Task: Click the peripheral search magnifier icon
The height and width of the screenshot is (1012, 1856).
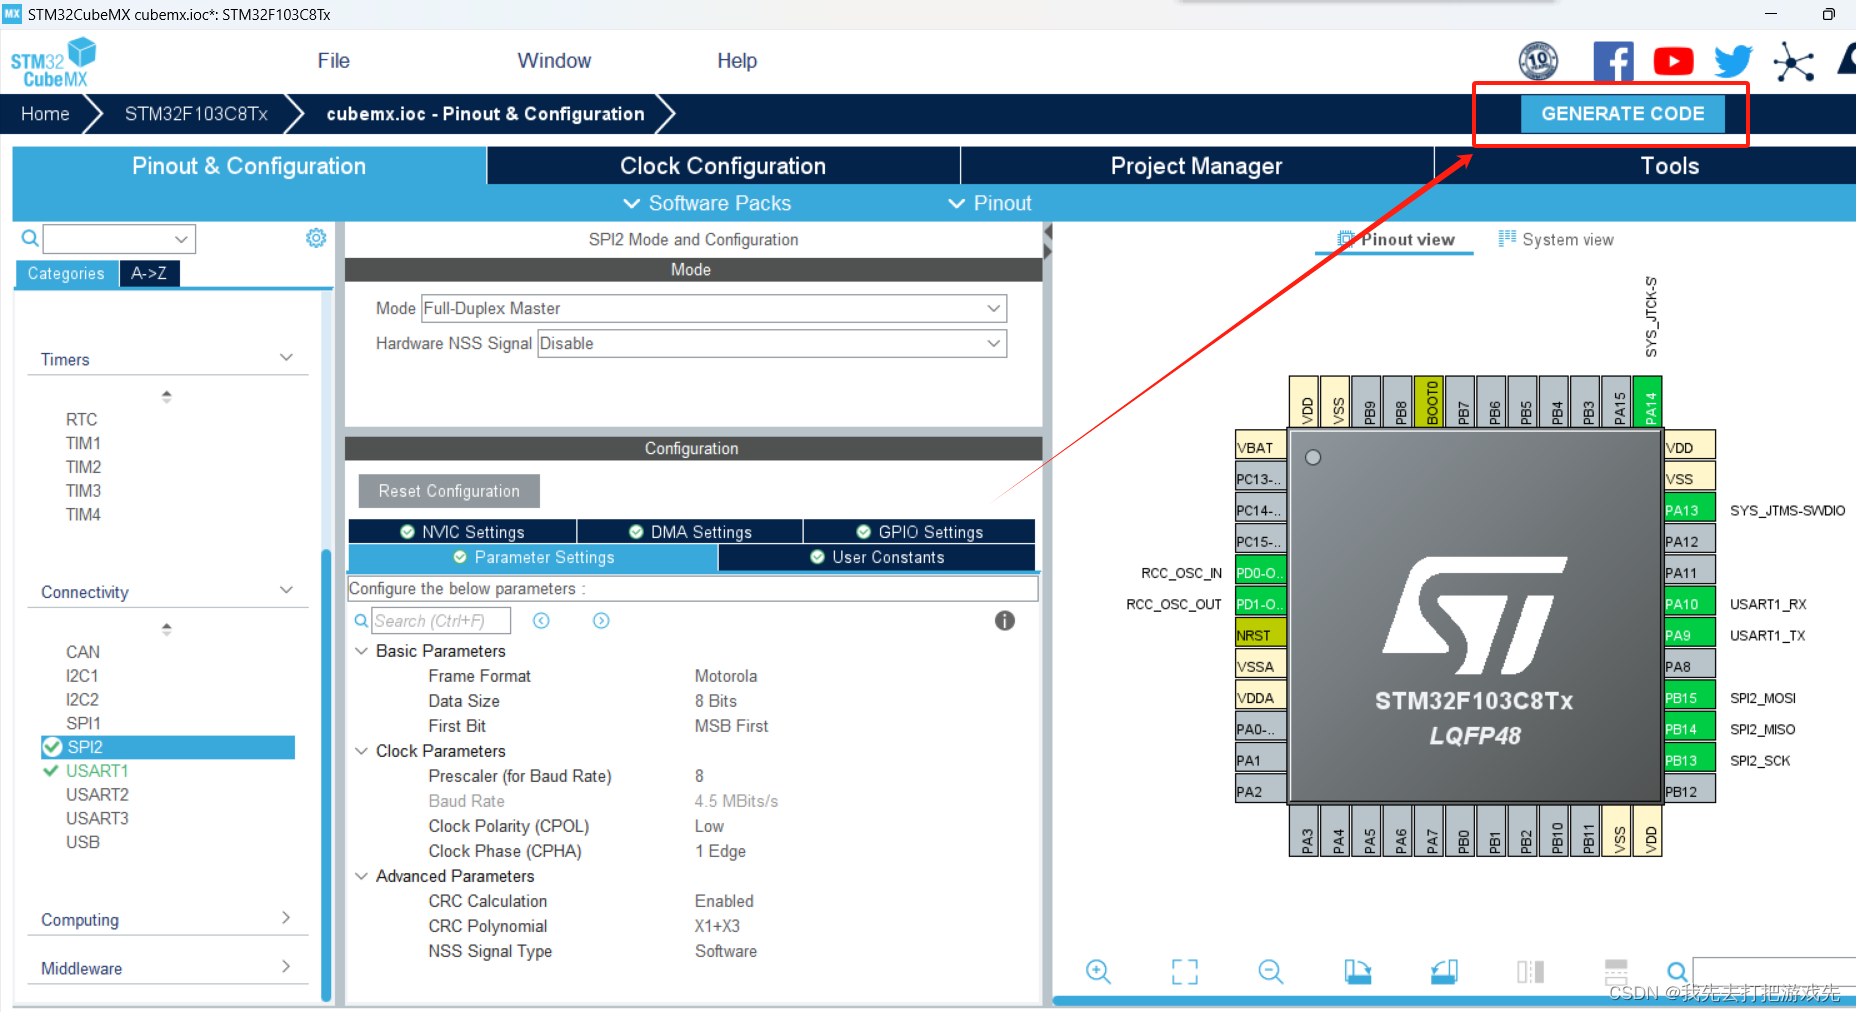Action: tap(30, 238)
